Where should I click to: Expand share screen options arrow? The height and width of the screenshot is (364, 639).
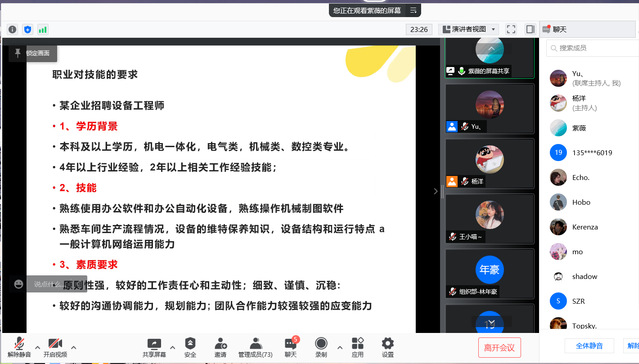pyautogui.click(x=172, y=347)
